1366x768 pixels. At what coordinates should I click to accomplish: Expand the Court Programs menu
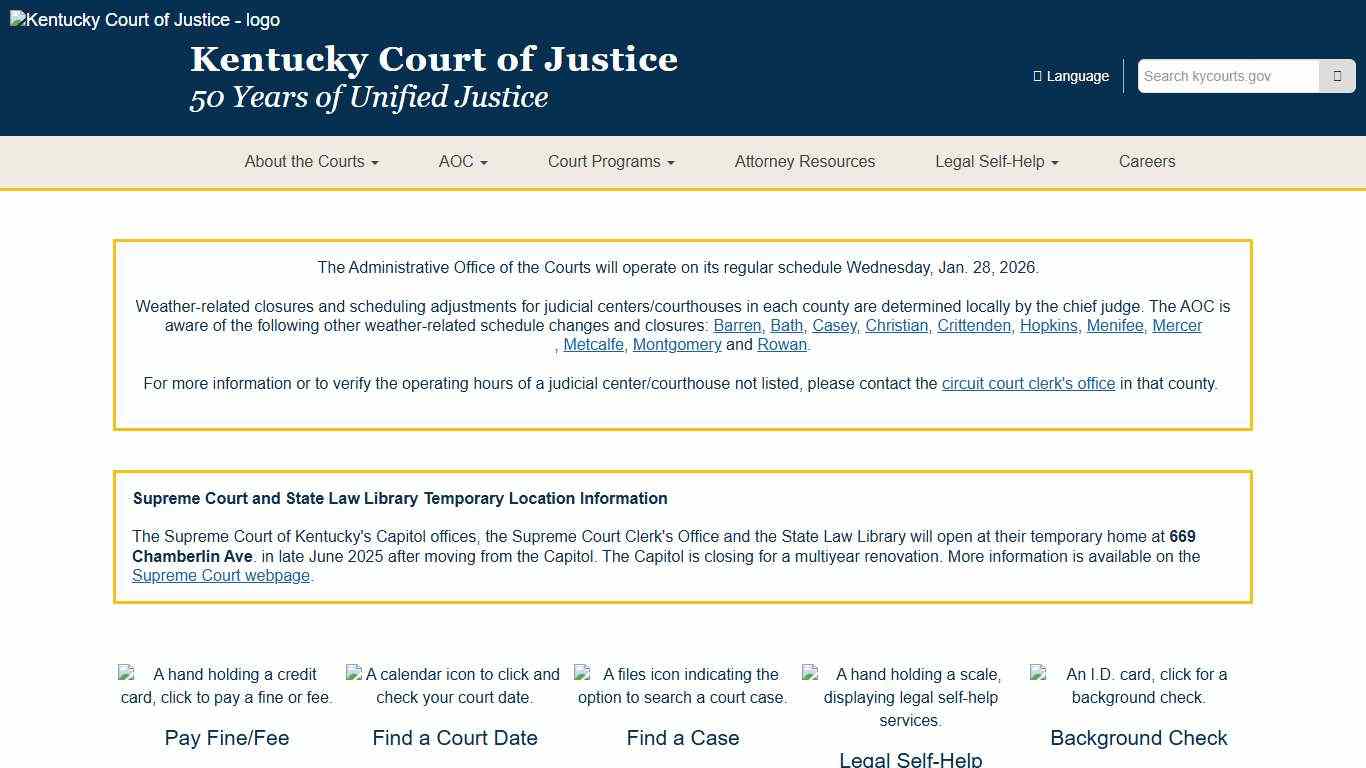610,162
